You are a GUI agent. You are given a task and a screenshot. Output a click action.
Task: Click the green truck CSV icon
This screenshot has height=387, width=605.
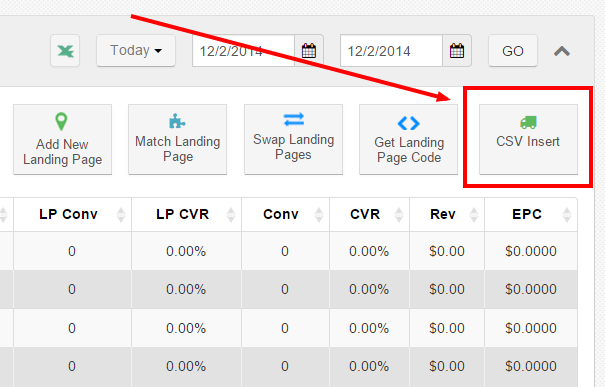click(x=528, y=122)
